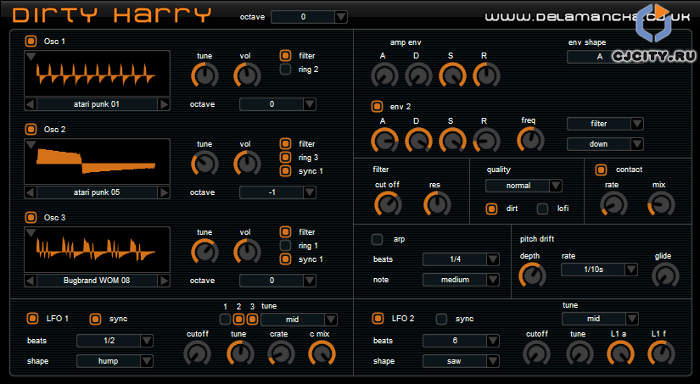
Task: Expand the LFO 1 shape hump dropdown
Action: point(115,361)
